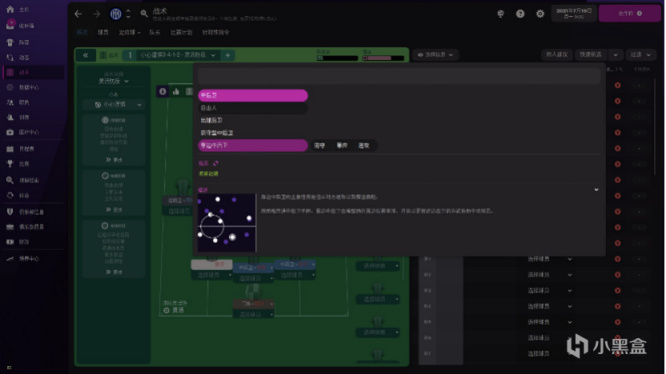Open the Squad (阵容) shirt icon

pyautogui.click(x=10, y=42)
